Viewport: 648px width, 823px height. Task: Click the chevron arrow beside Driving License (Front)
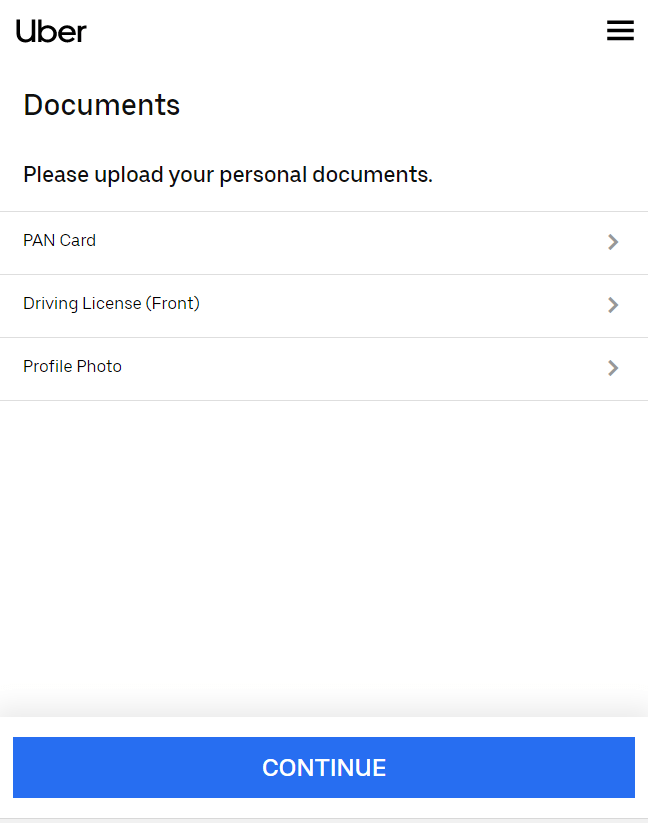[x=613, y=305]
